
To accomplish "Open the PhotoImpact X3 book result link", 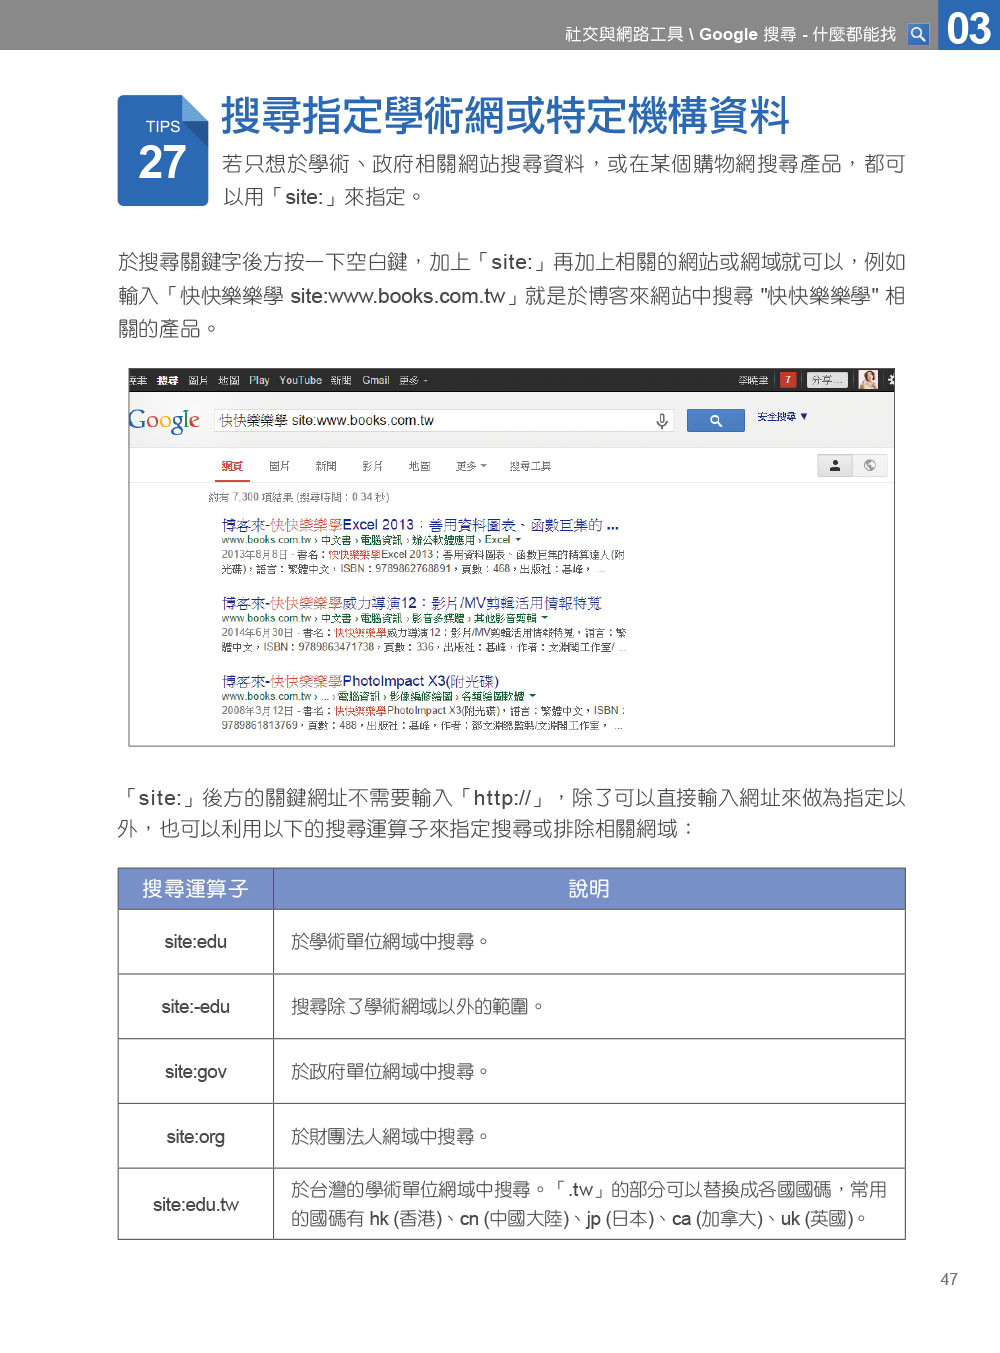I will (360, 681).
